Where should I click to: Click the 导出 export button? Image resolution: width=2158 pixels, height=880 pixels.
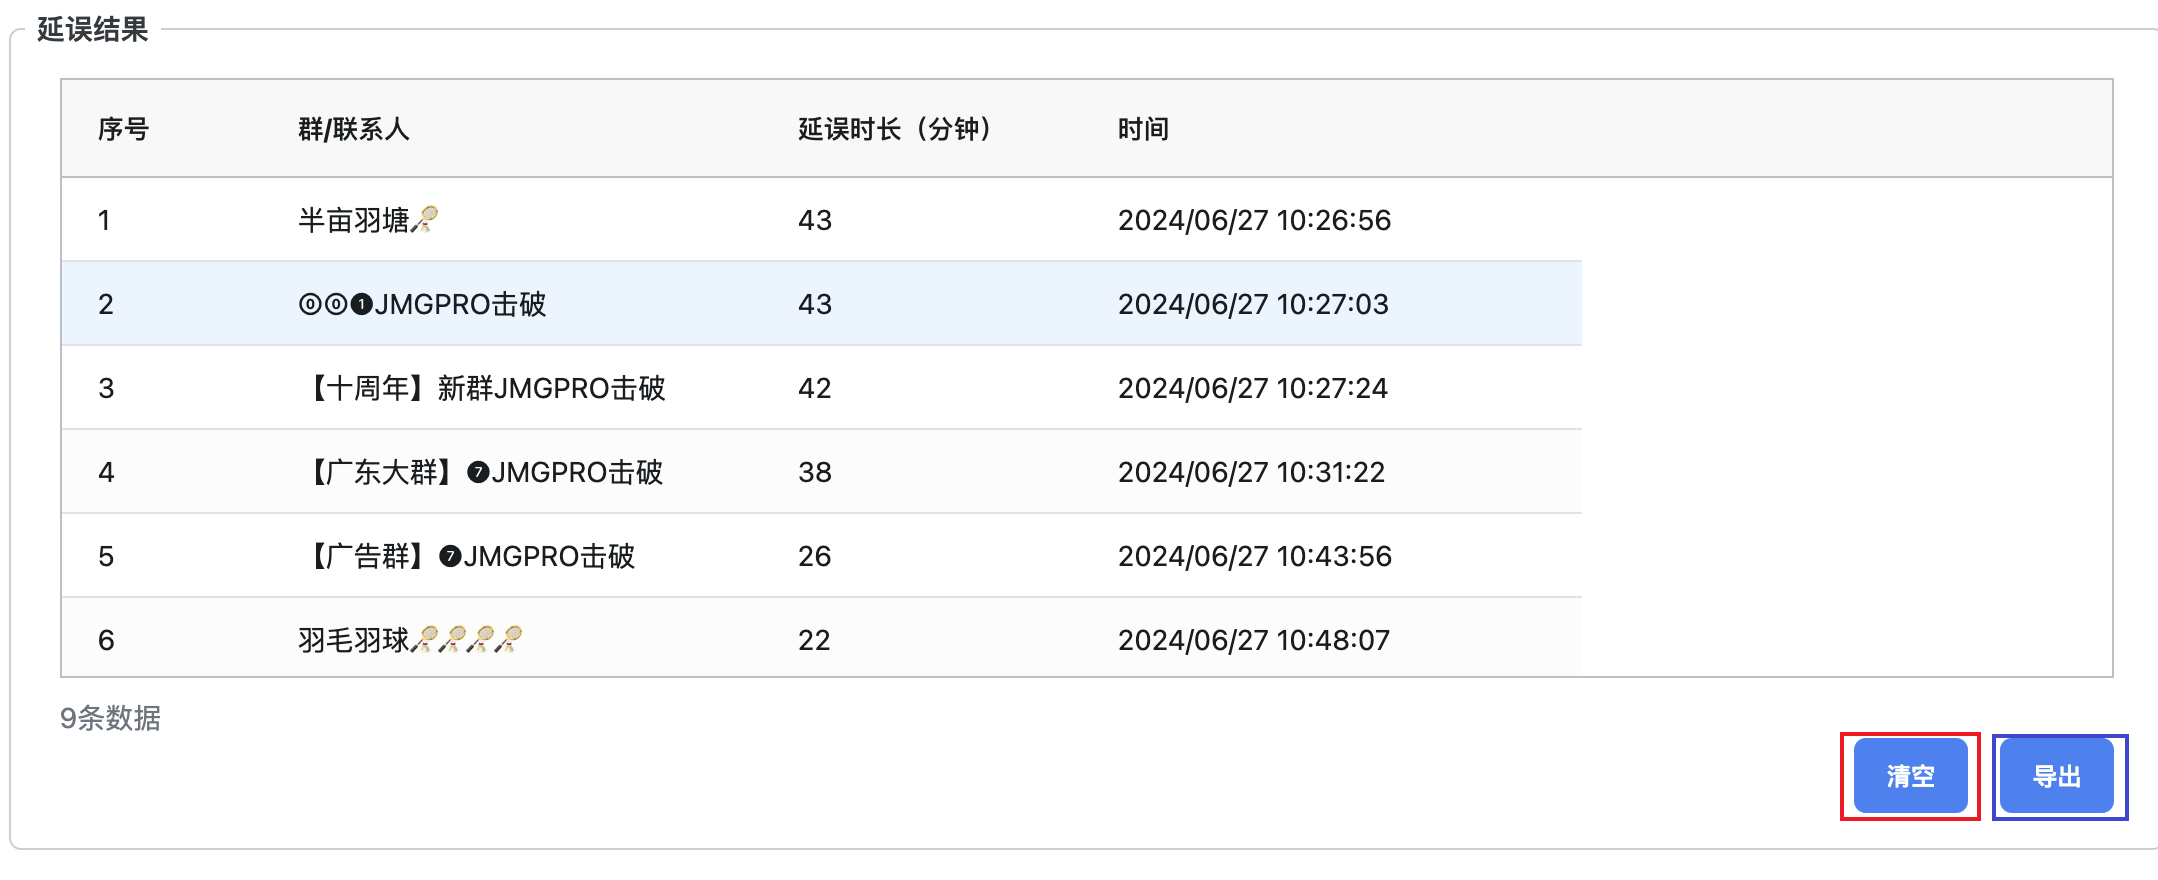coord(2057,776)
